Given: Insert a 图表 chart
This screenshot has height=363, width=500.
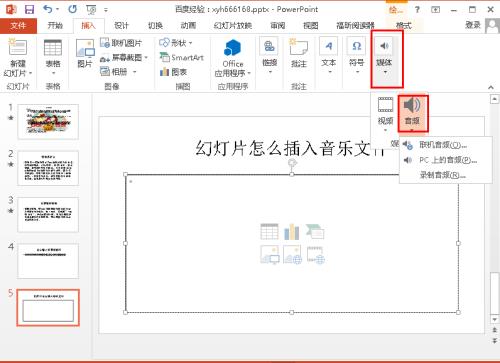Looking at the screenshot, I should 173,72.
